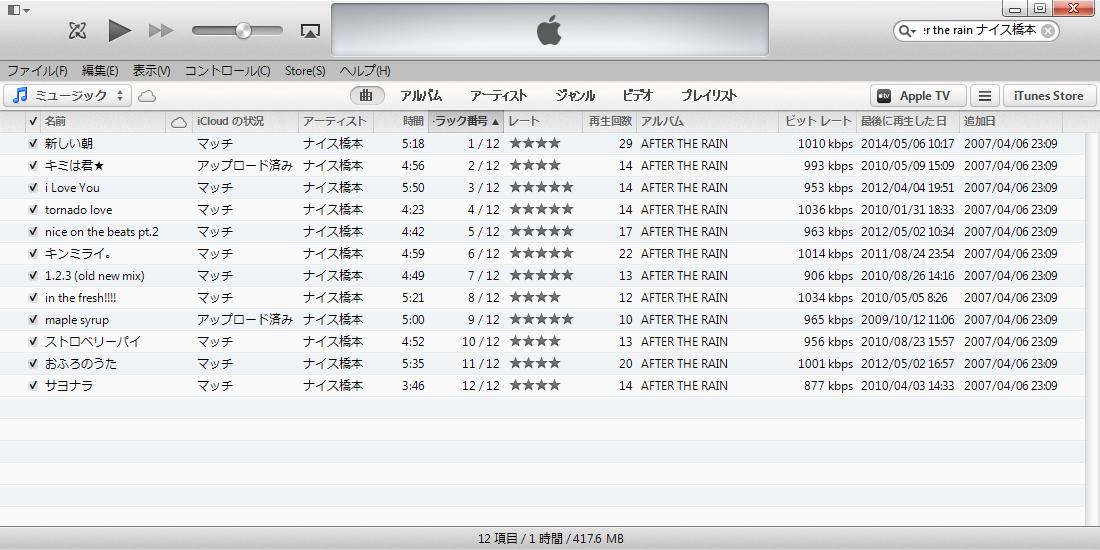Click the shuffle/Genius icon near playback controls
The image size is (1100, 550).
click(77, 30)
